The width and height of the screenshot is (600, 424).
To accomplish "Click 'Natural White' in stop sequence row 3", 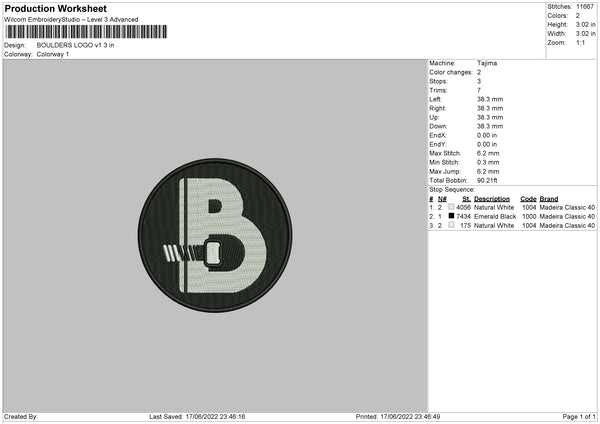I will pyautogui.click(x=494, y=226).
